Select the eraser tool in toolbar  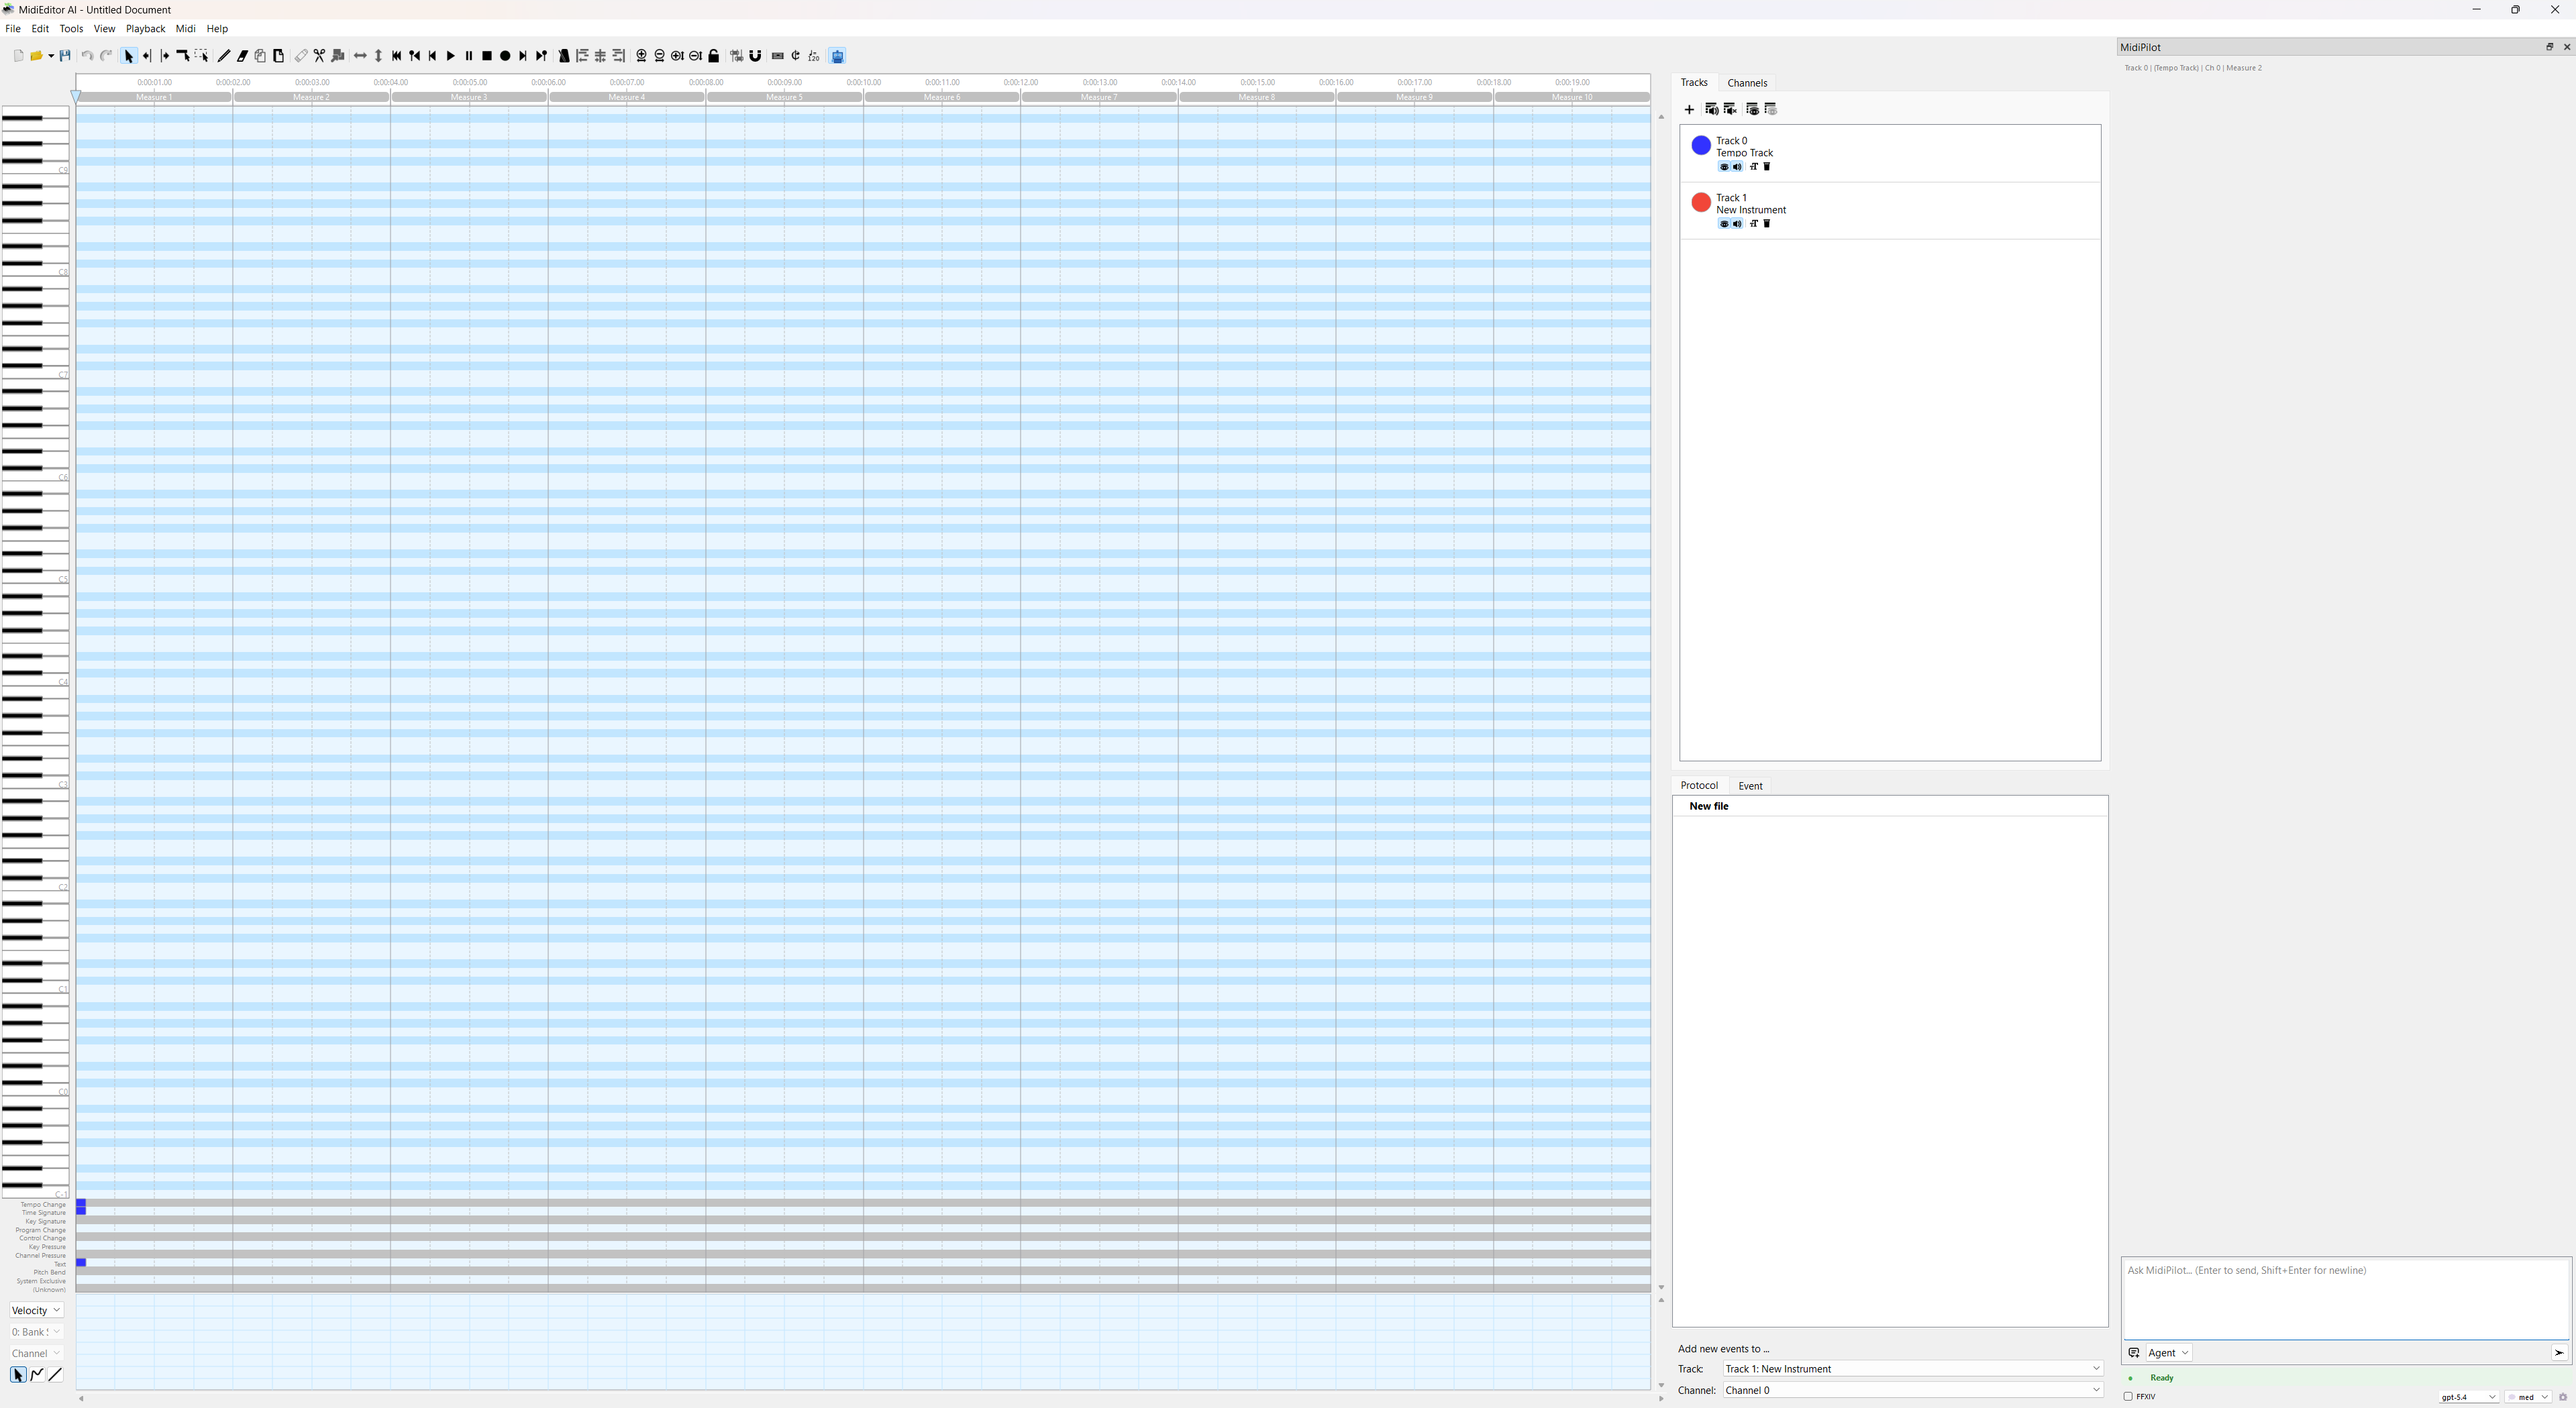click(242, 56)
